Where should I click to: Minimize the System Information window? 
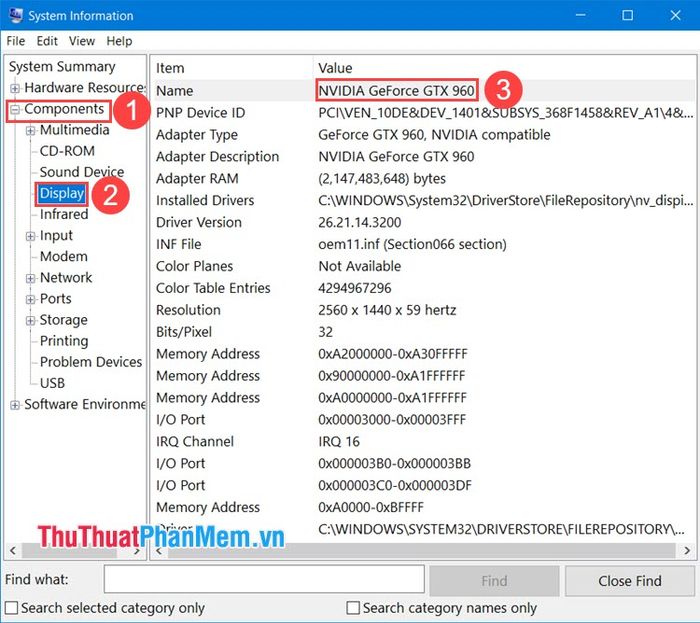(x=580, y=15)
